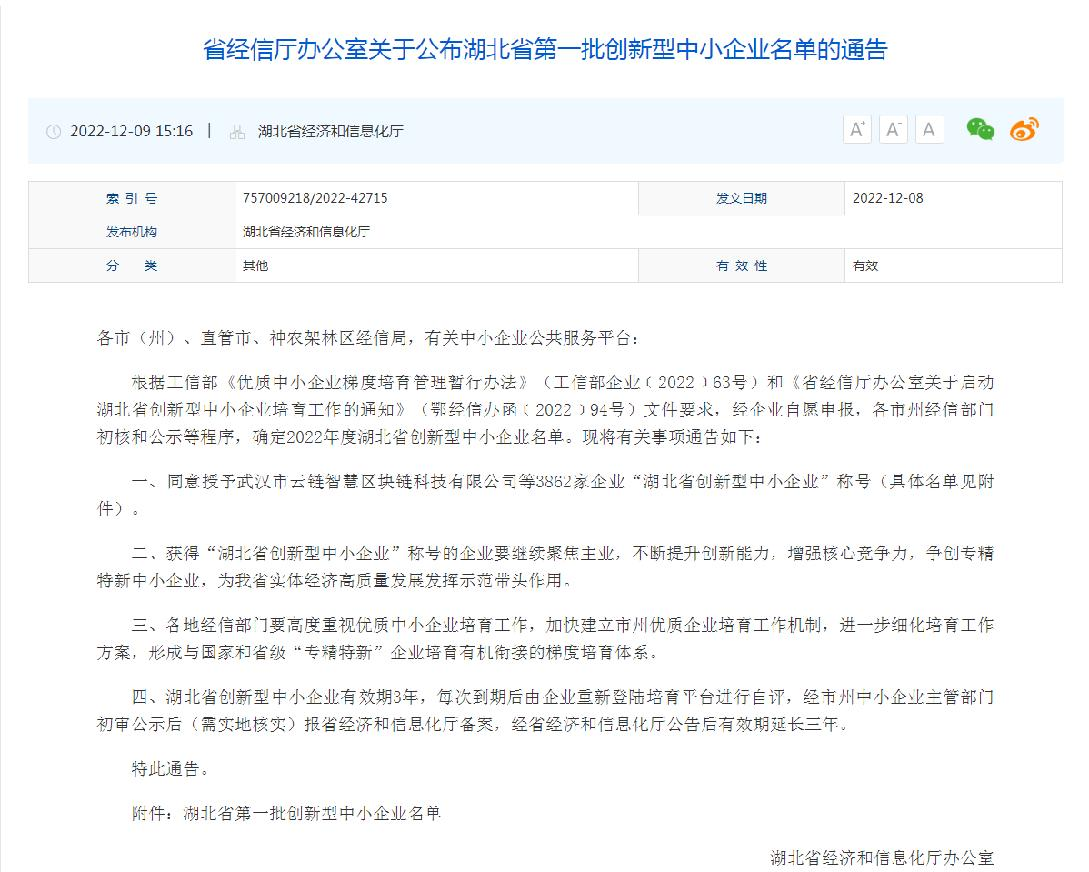Share the notice via Weibo icon
Screen dimensions: 1089x872
pos(1024,129)
